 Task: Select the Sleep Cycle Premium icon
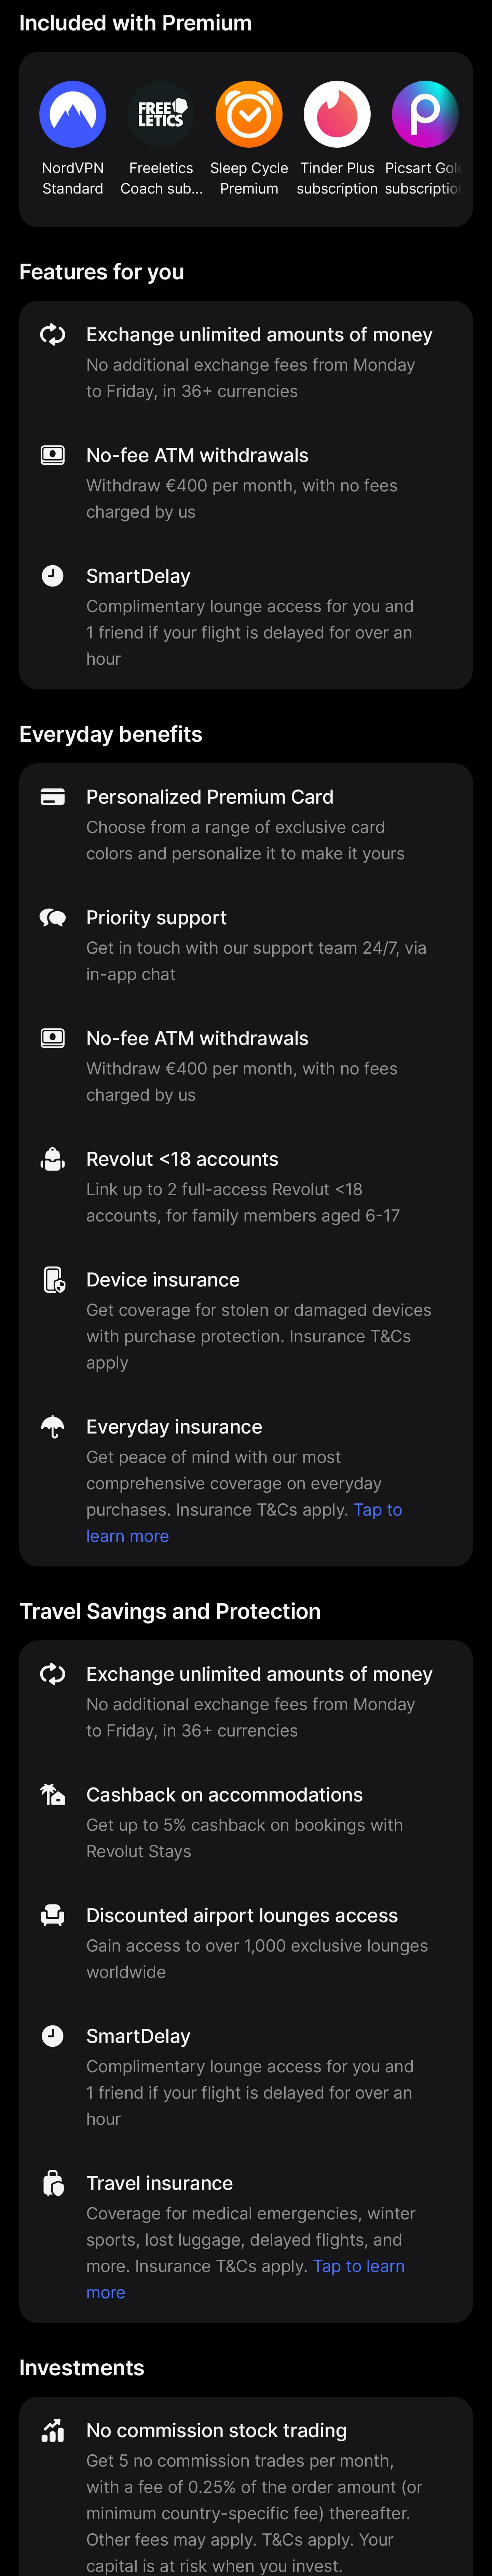pyautogui.click(x=249, y=114)
